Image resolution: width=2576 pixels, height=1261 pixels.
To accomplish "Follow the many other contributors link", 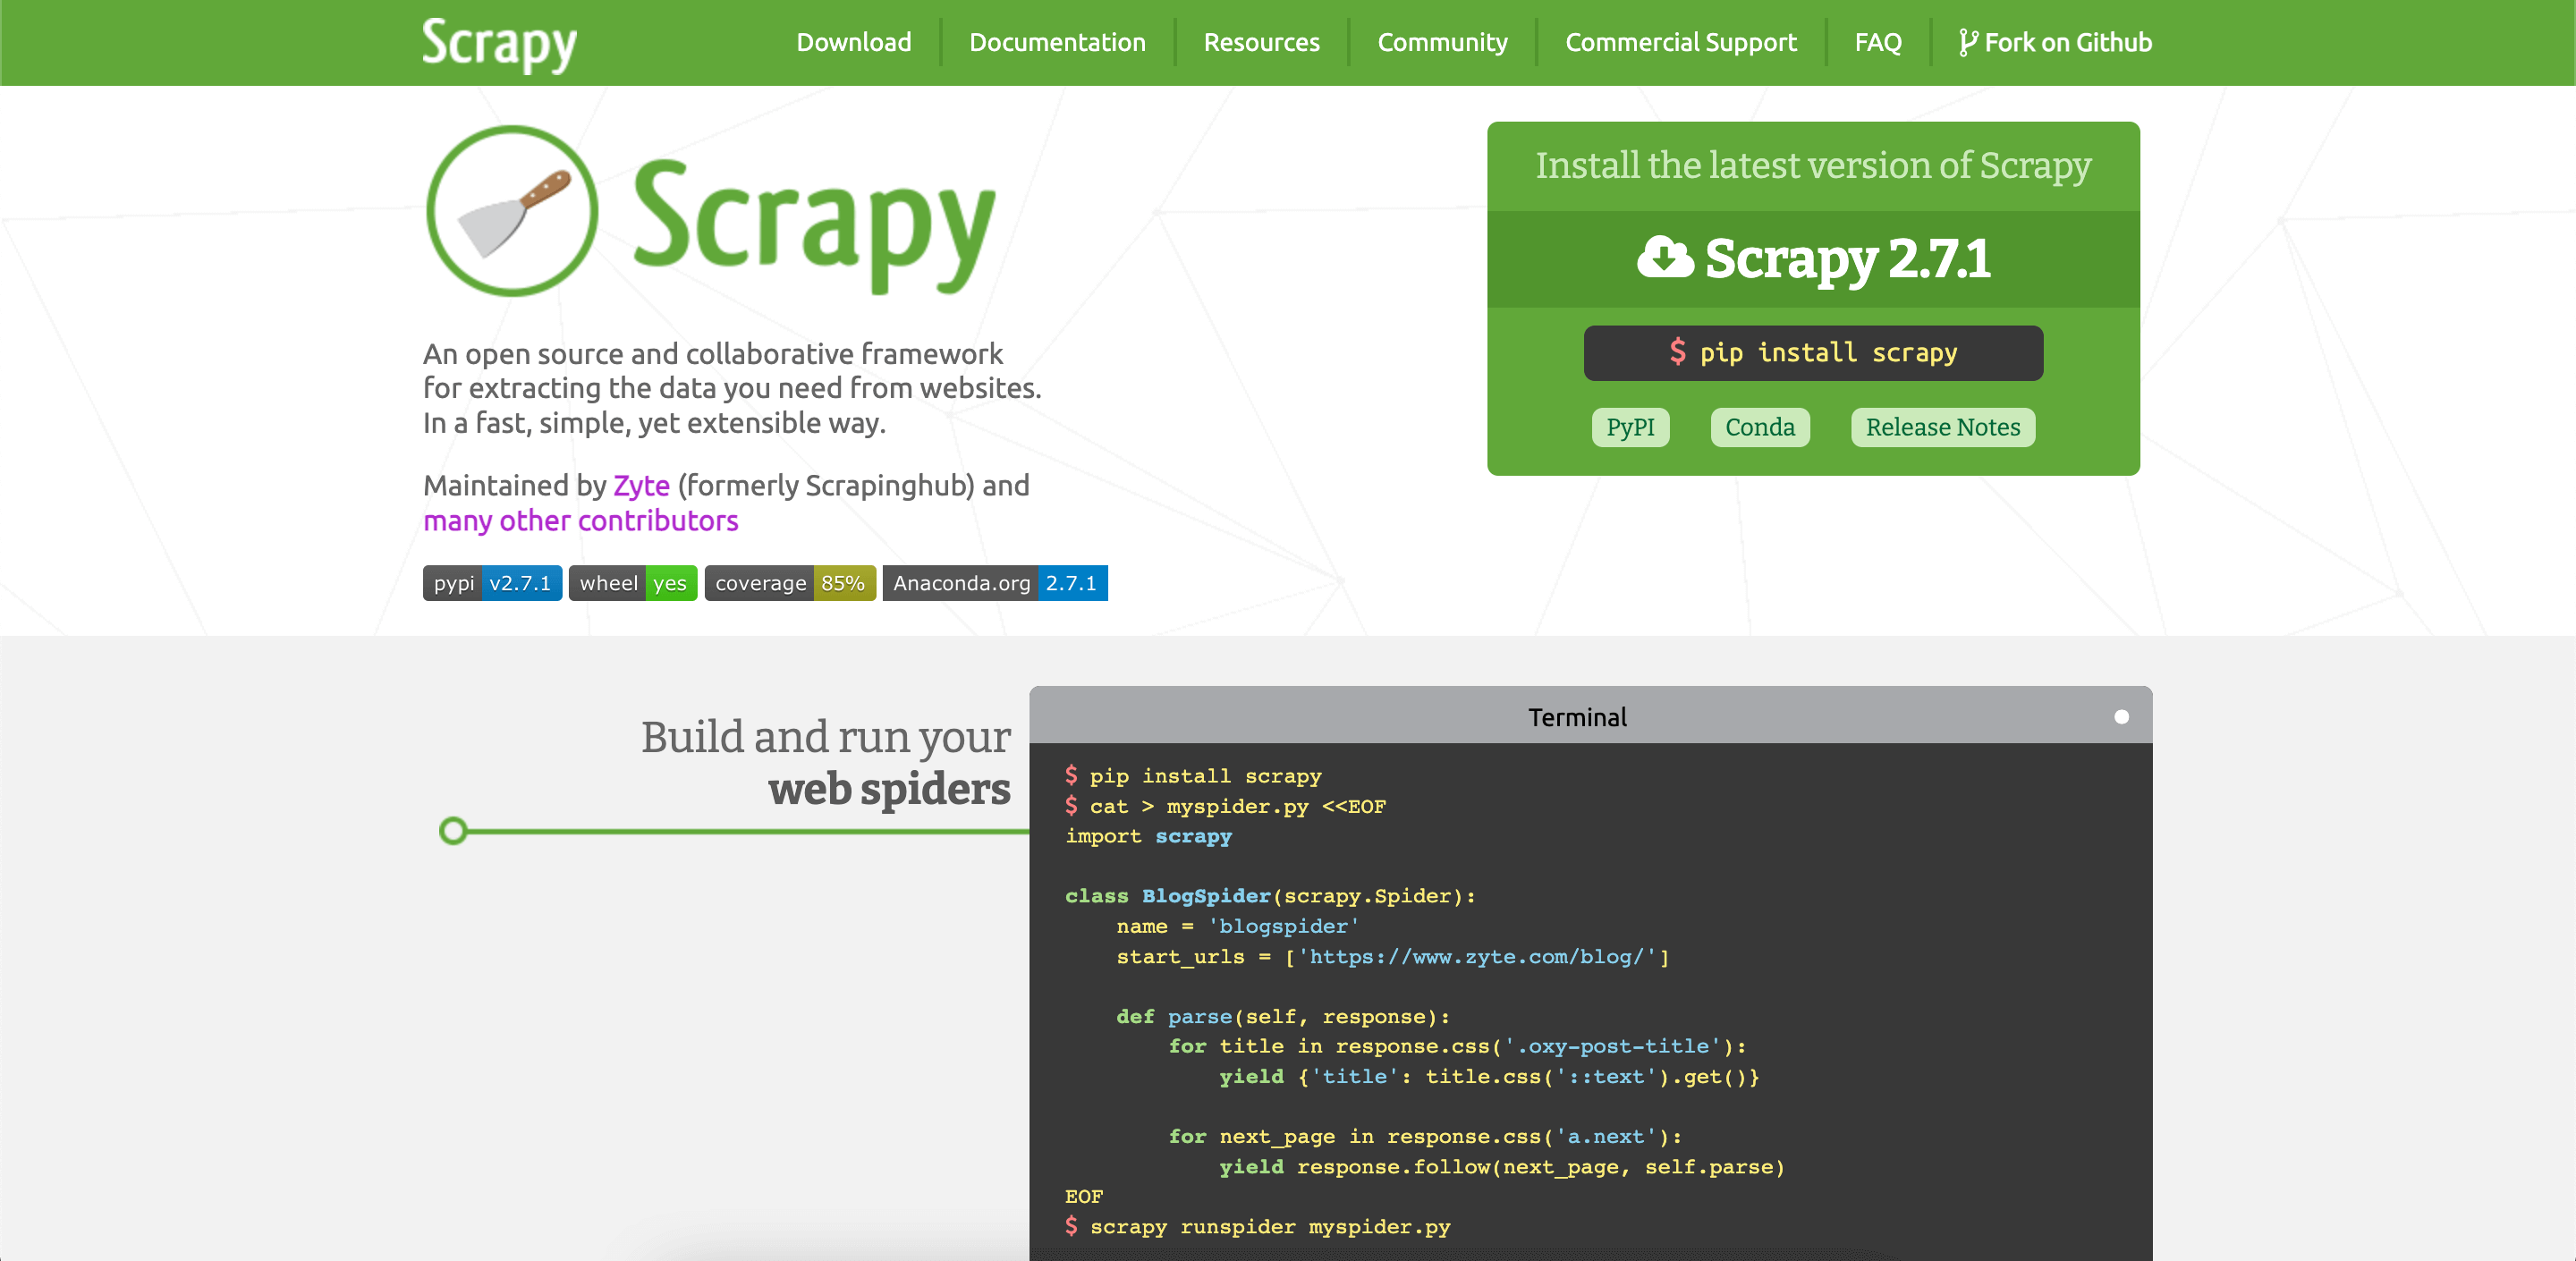I will pyautogui.click(x=581, y=521).
